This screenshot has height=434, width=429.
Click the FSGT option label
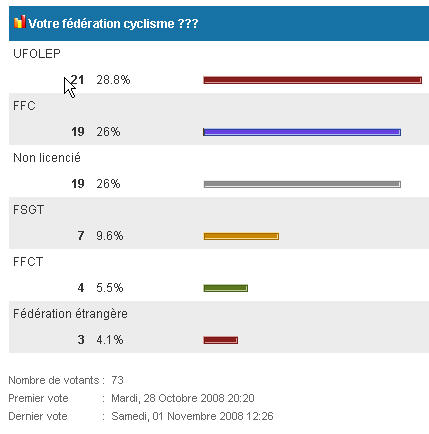pos(28,210)
